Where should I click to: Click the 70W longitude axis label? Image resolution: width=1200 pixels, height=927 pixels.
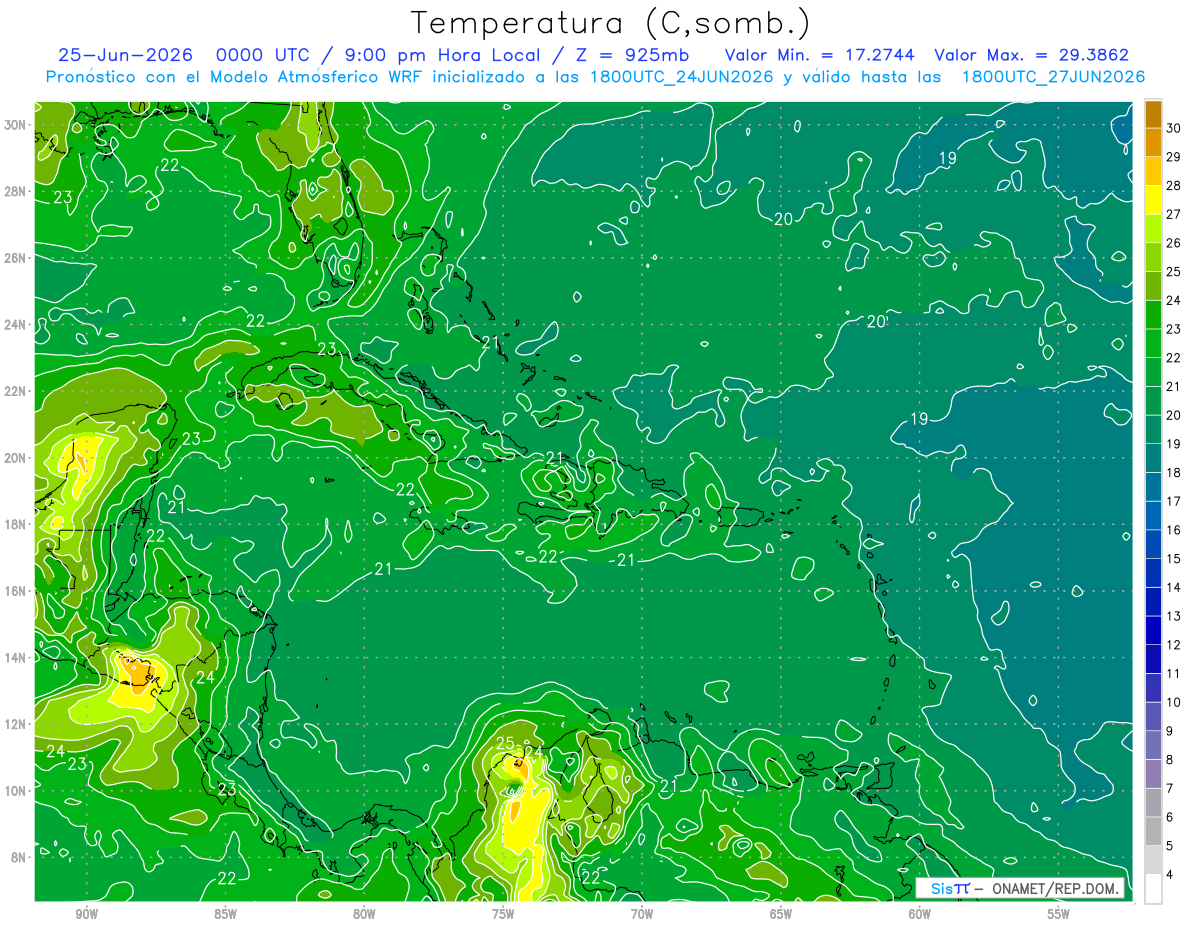(x=642, y=914)
